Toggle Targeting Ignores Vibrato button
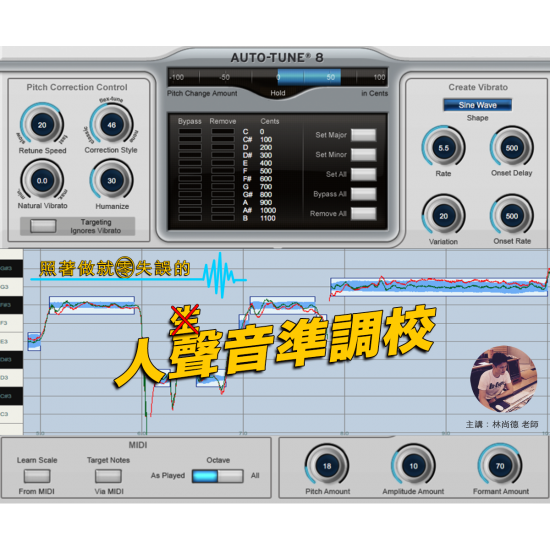Image resolution: width=550 pixels, height=550 pixels. tap(43, 226)
